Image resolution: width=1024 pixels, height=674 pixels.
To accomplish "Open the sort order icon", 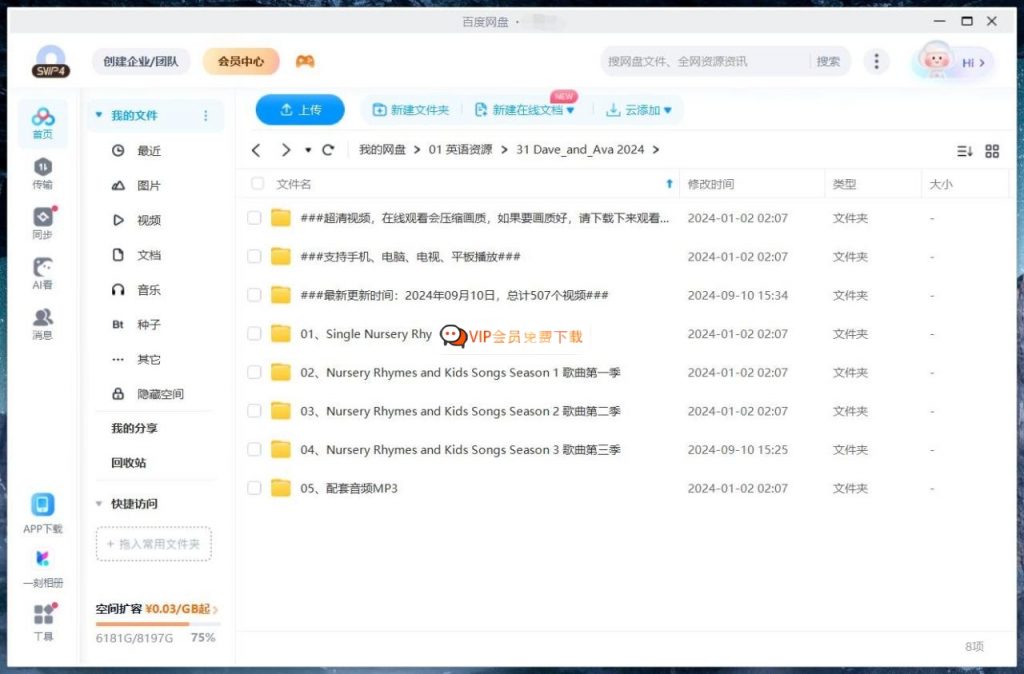I will (965, 152).
